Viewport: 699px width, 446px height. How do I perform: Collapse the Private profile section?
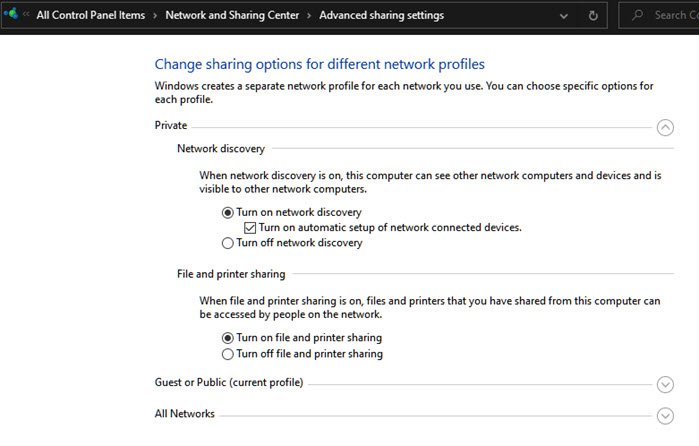pyautogui.click(x=666, y=127)
